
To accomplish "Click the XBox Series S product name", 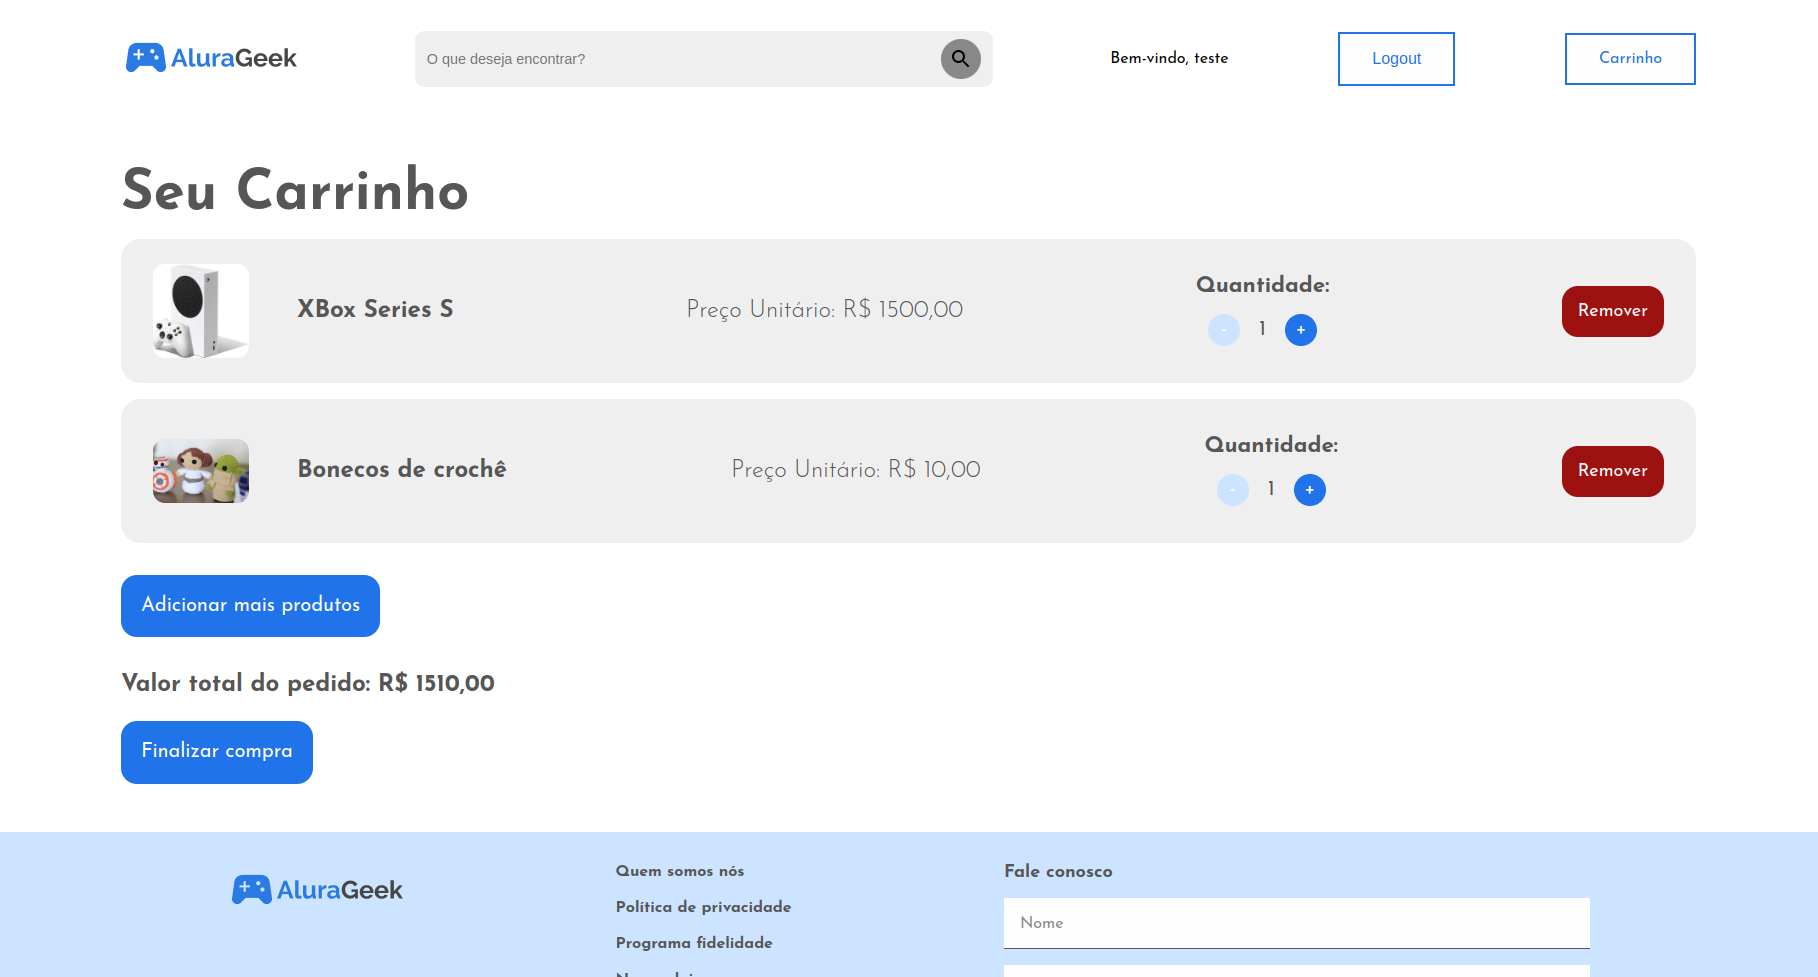I will [x=375, y=309].
